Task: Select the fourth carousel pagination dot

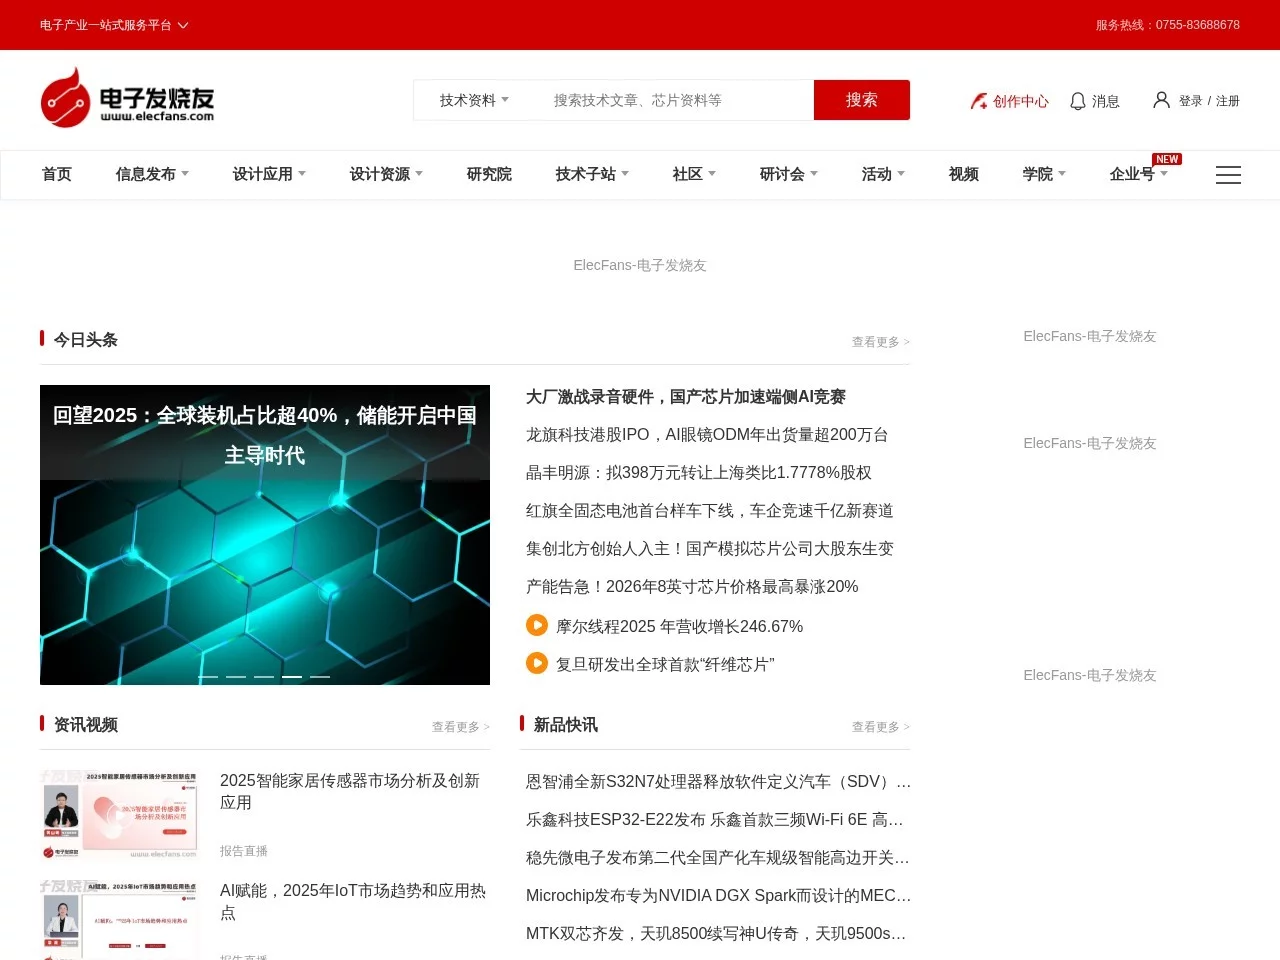Action: [292, 676]
